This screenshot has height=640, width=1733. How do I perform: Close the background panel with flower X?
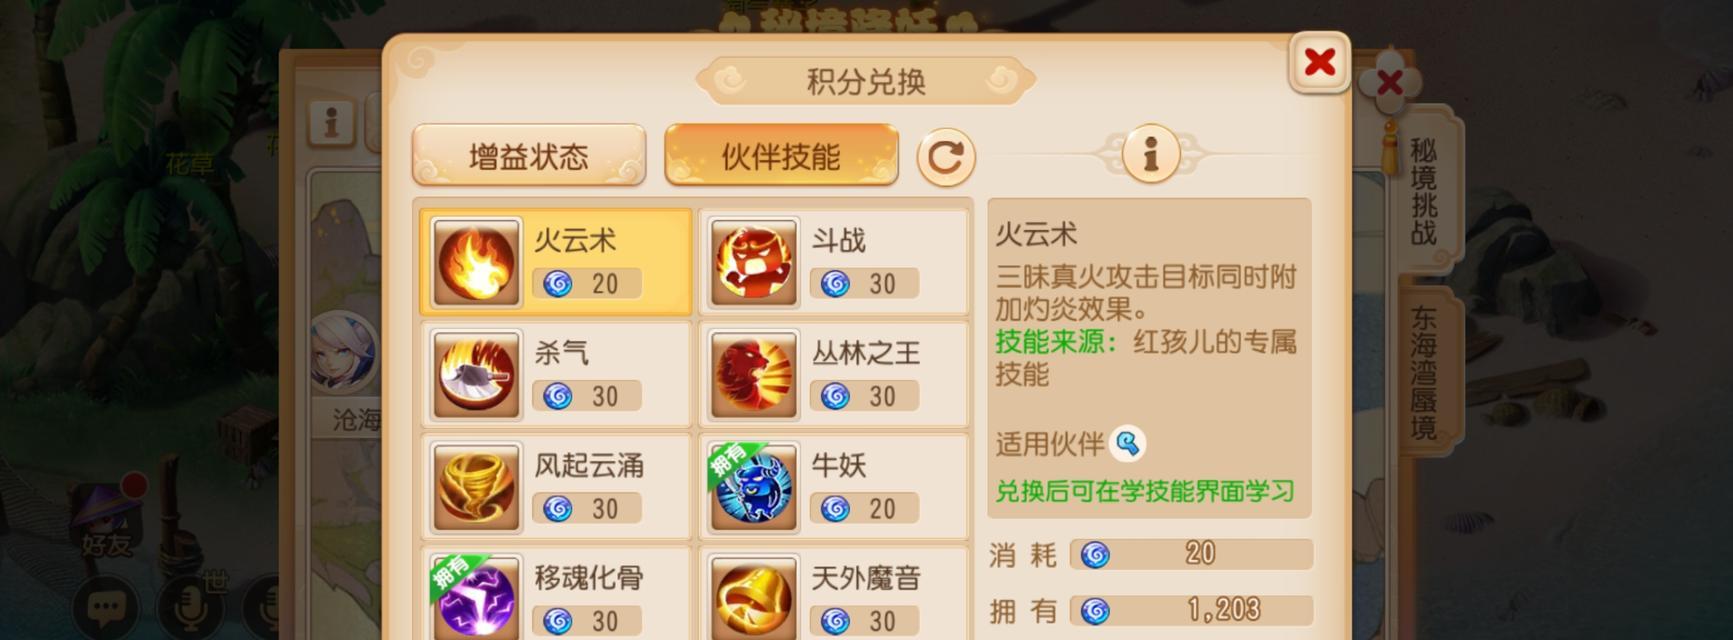(x=1389, y=83)
